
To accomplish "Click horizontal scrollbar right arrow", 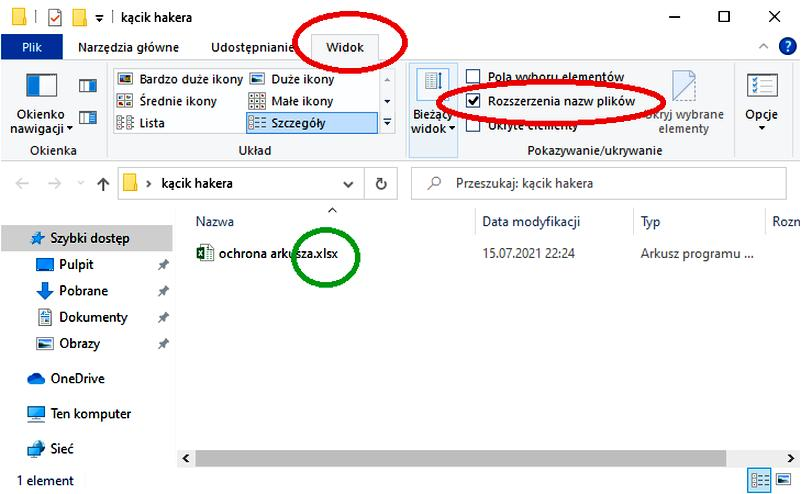I will (x=790, y=458).
